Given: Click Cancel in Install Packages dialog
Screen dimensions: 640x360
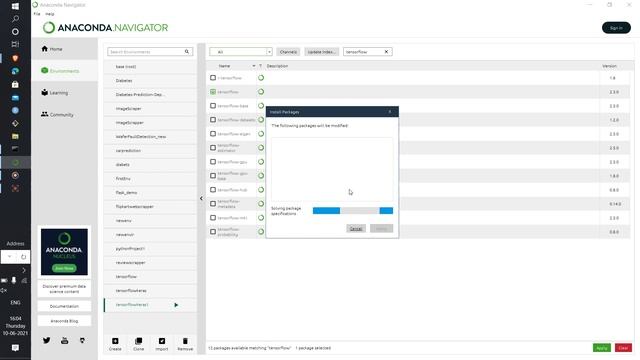Looking at the screenshot, I should click(x=356, y=229).
